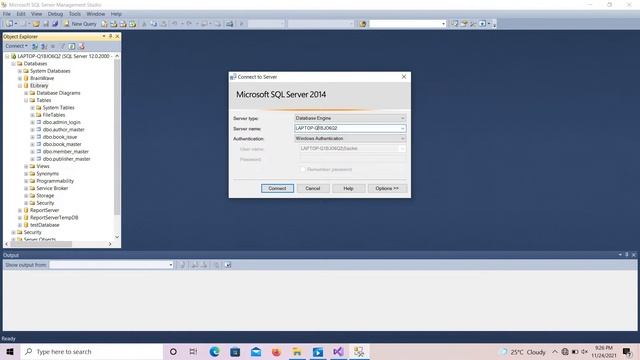Viewport: 640px width, 360px height.
Task: Open the File menu
Action: pos(7,14)
